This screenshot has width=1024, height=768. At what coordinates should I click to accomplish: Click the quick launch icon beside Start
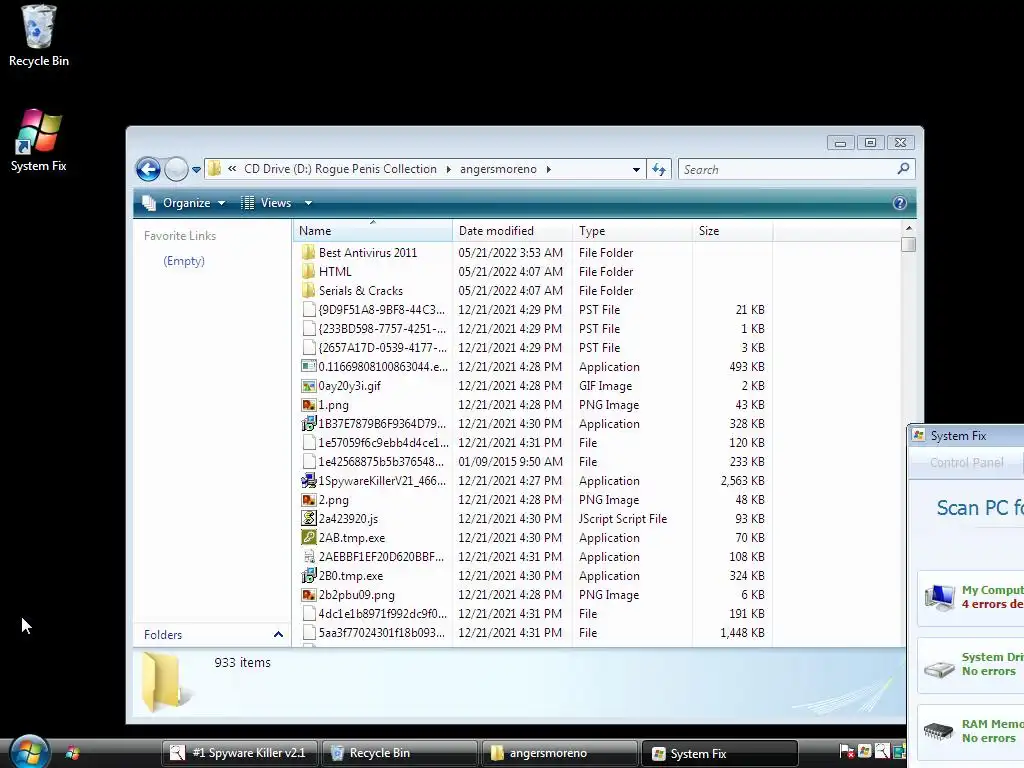[72, 753]
